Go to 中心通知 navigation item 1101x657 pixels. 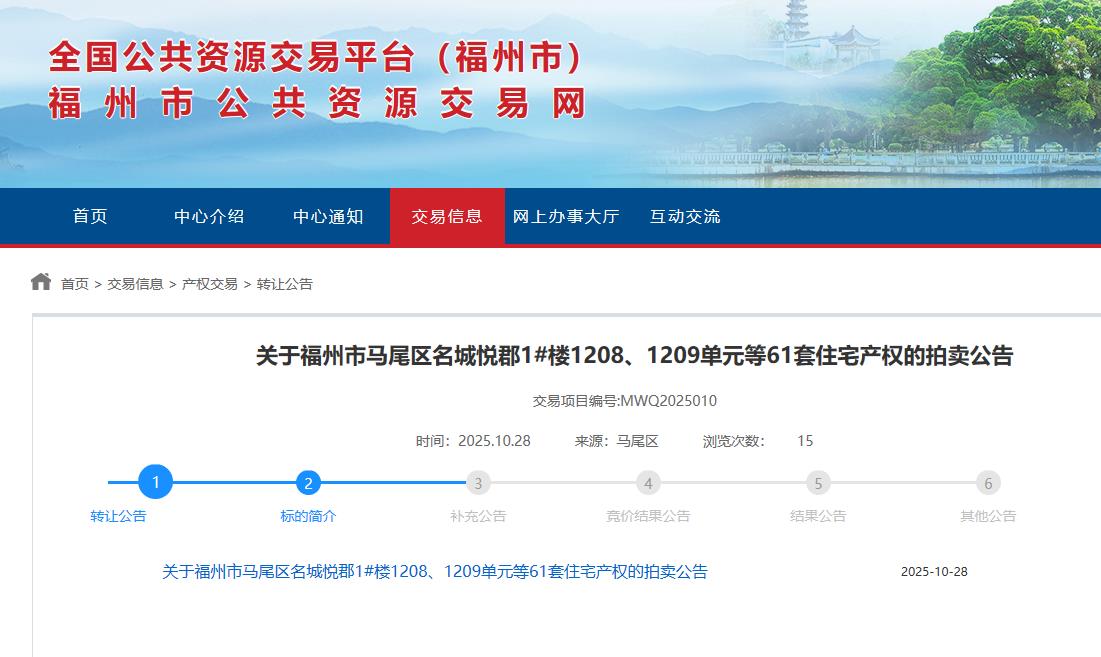click(x=328, y=216)
